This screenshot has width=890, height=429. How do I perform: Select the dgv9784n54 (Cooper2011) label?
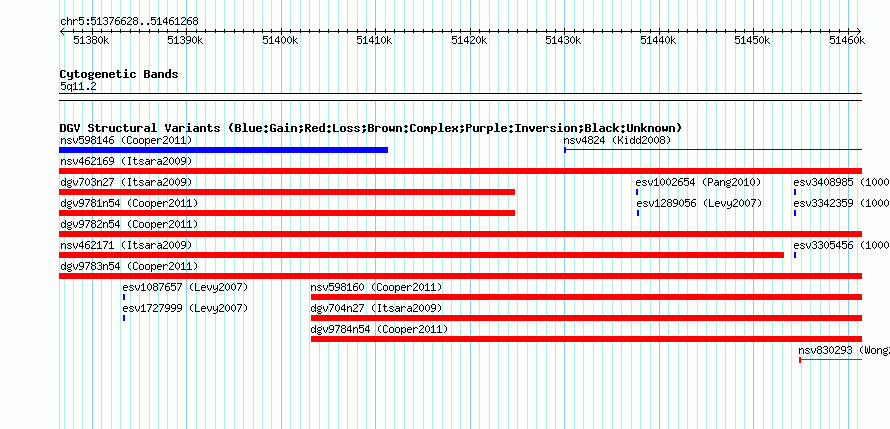pos(379,329)
